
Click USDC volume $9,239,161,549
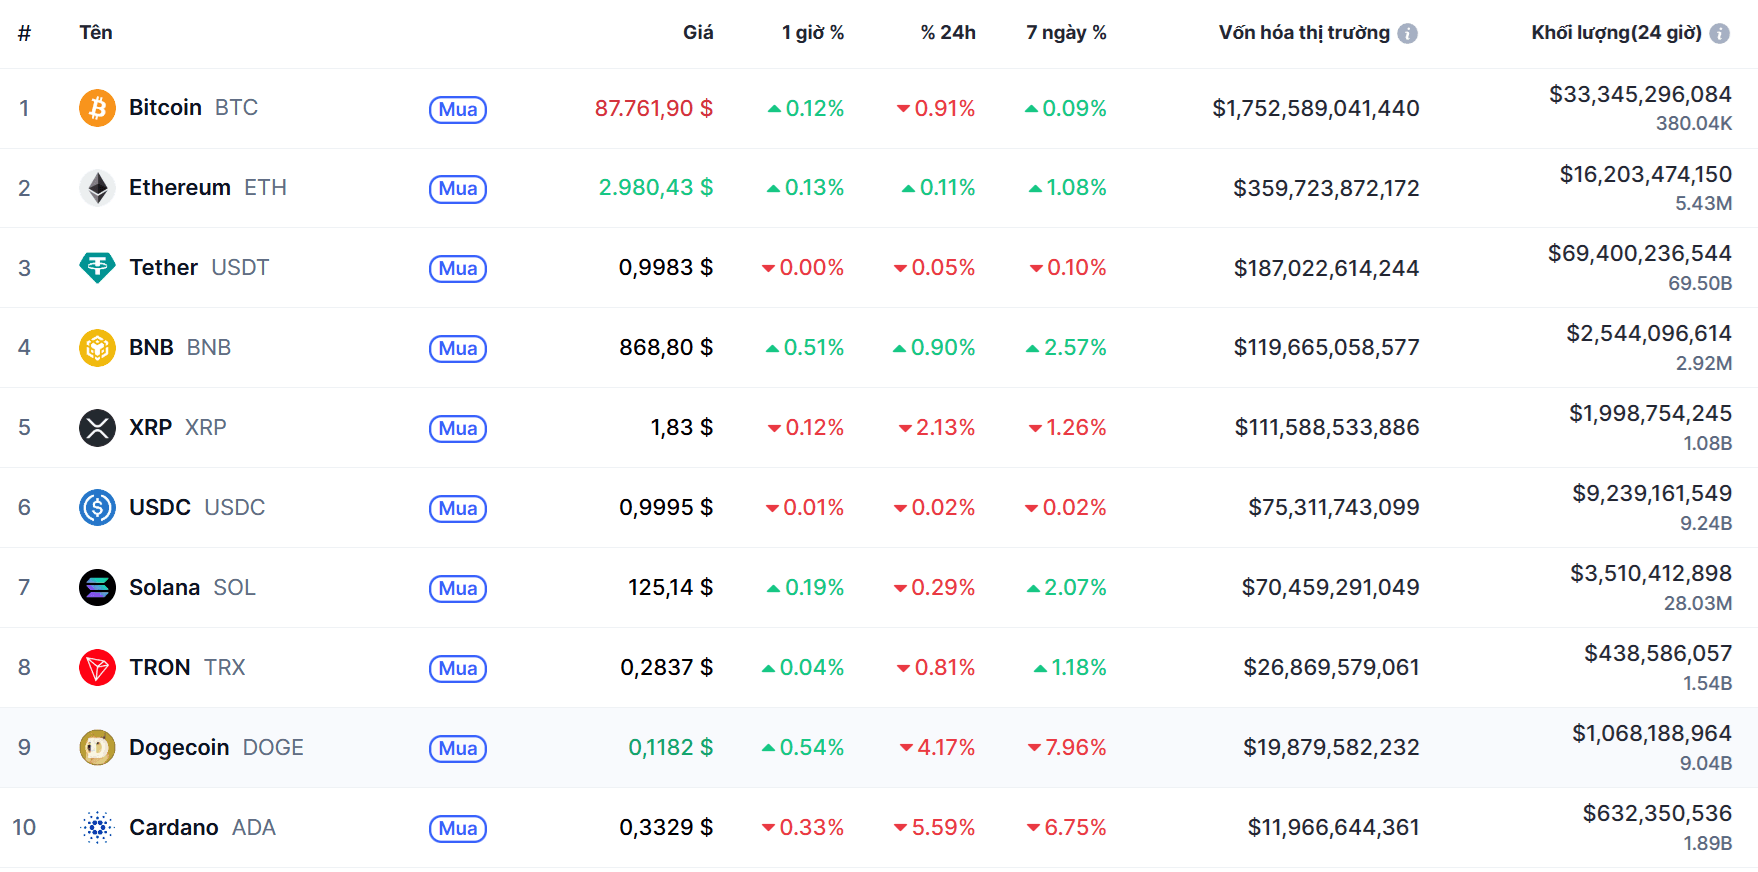click(x=1652, y=494)
